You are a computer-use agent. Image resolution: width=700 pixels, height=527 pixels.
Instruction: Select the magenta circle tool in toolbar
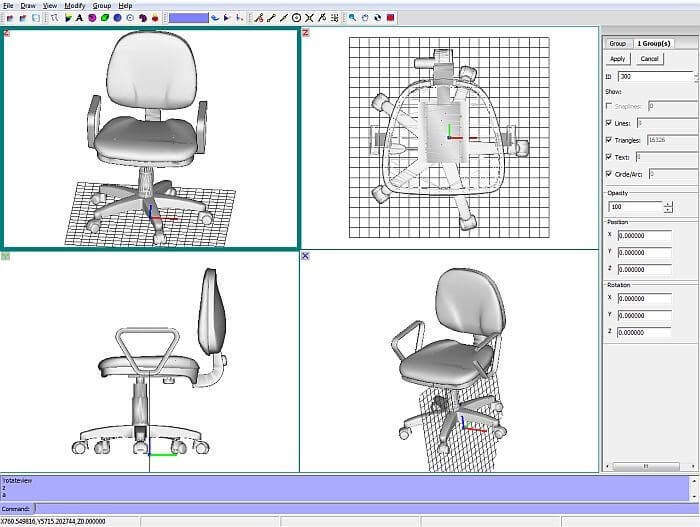pos(92,18)
